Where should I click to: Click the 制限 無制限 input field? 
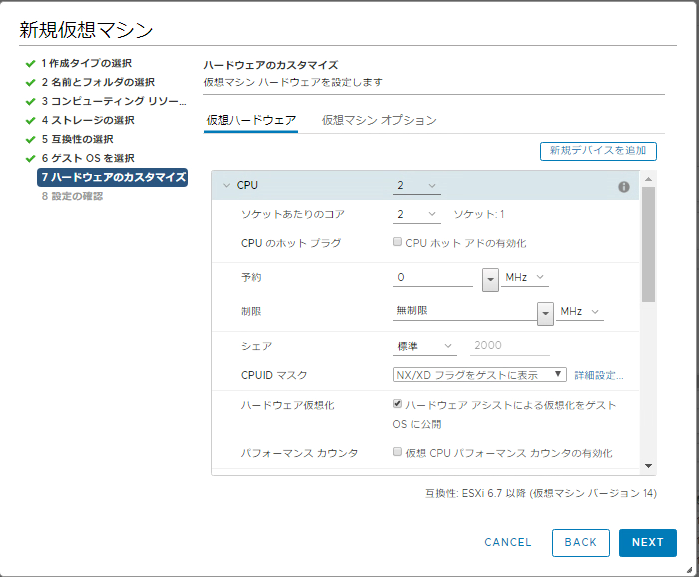(x=465, y=311)
